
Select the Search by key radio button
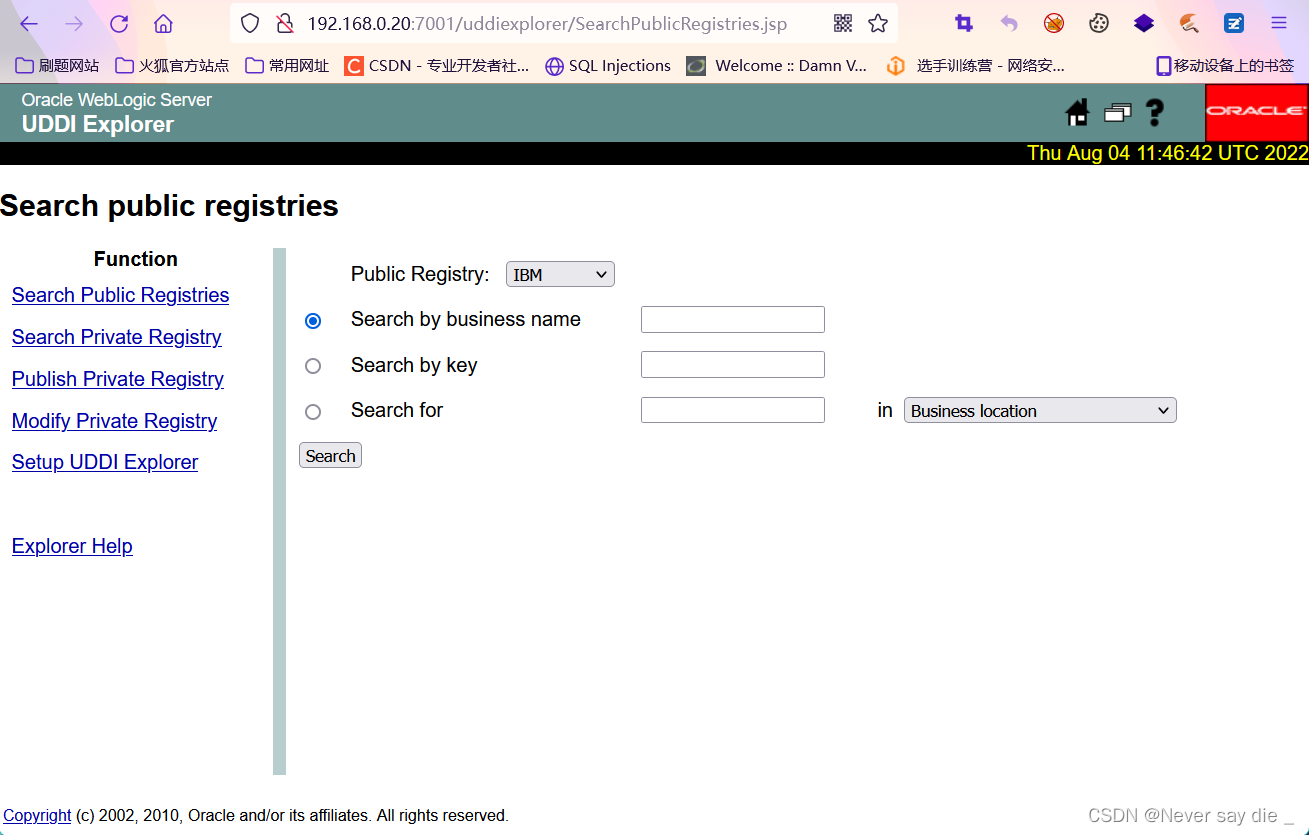(x=313, y=366)
